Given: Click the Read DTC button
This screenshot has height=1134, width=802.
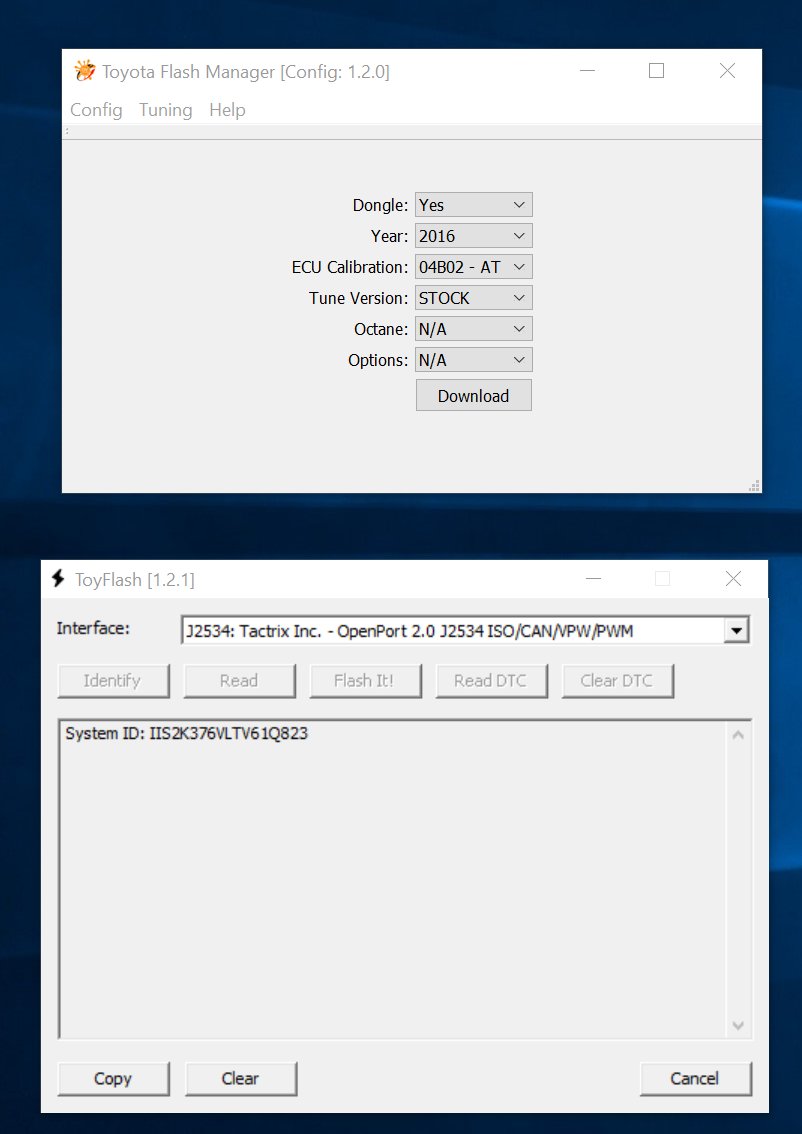Looking at the screenshot, I should [x=491, y=681].
